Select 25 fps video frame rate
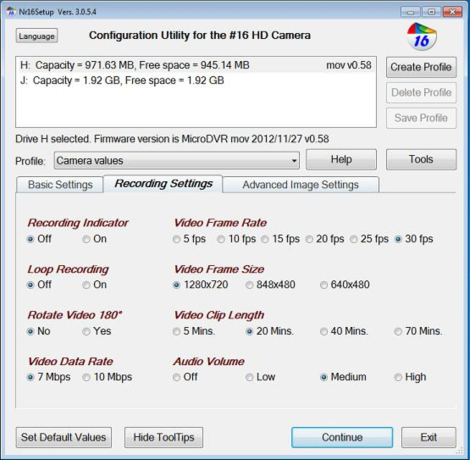This screenshot has width=470, height=460. (x=354, y=239)
